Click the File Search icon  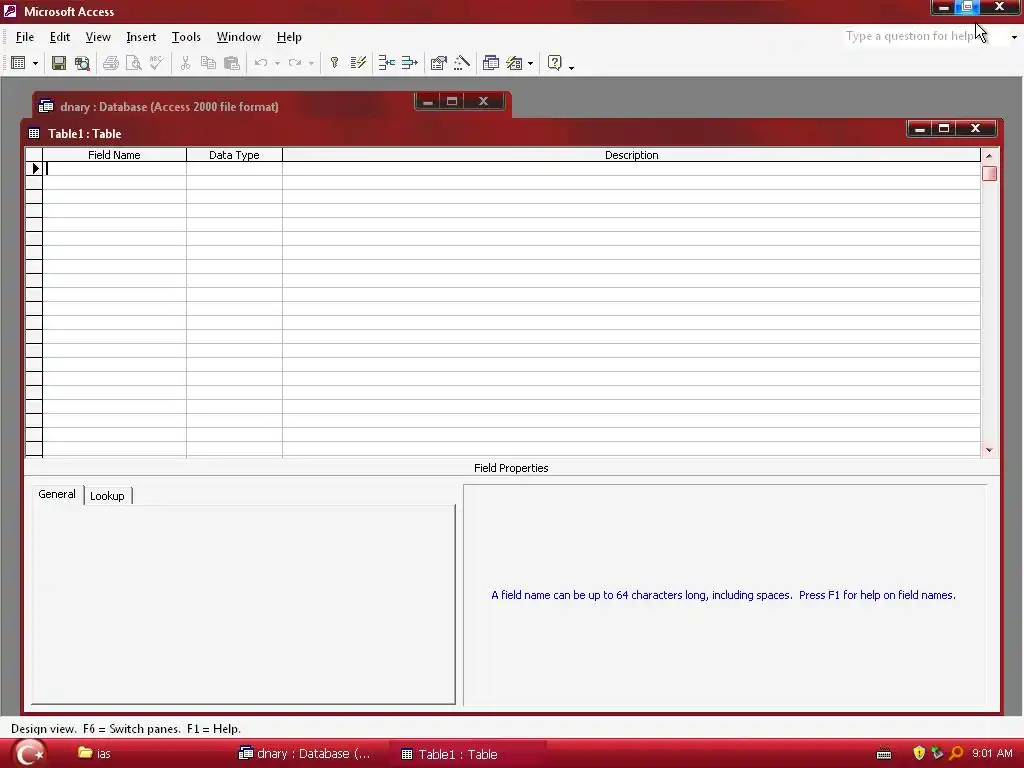tap(82, 63)
